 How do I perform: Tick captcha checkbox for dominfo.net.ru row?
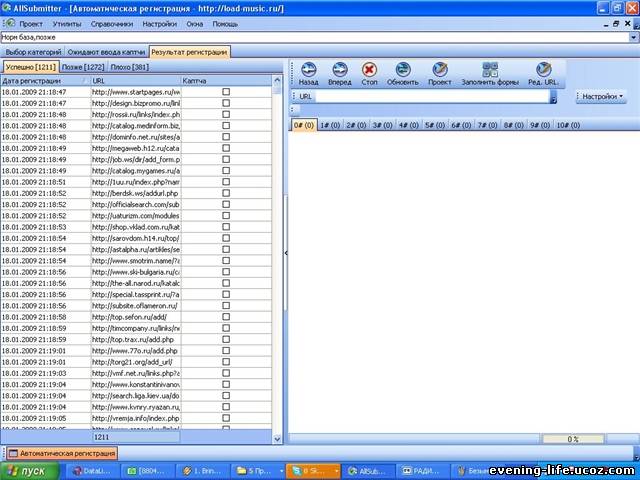pos(226,137)
